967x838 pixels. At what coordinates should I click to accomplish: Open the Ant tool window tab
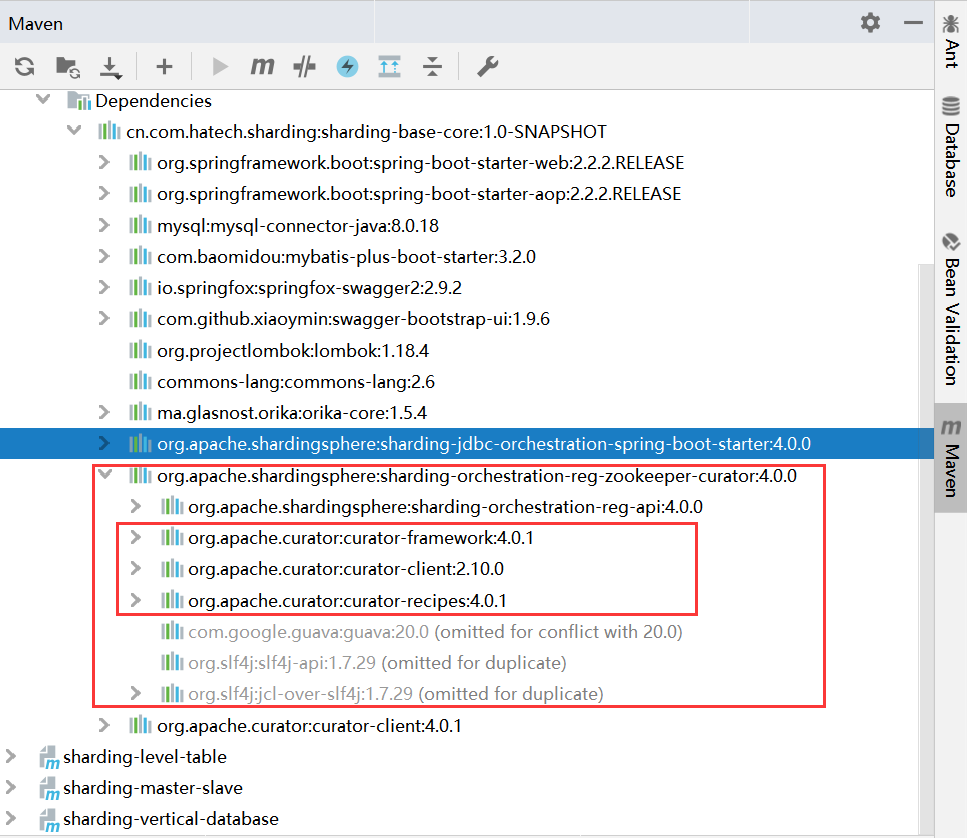pos(951,42)
